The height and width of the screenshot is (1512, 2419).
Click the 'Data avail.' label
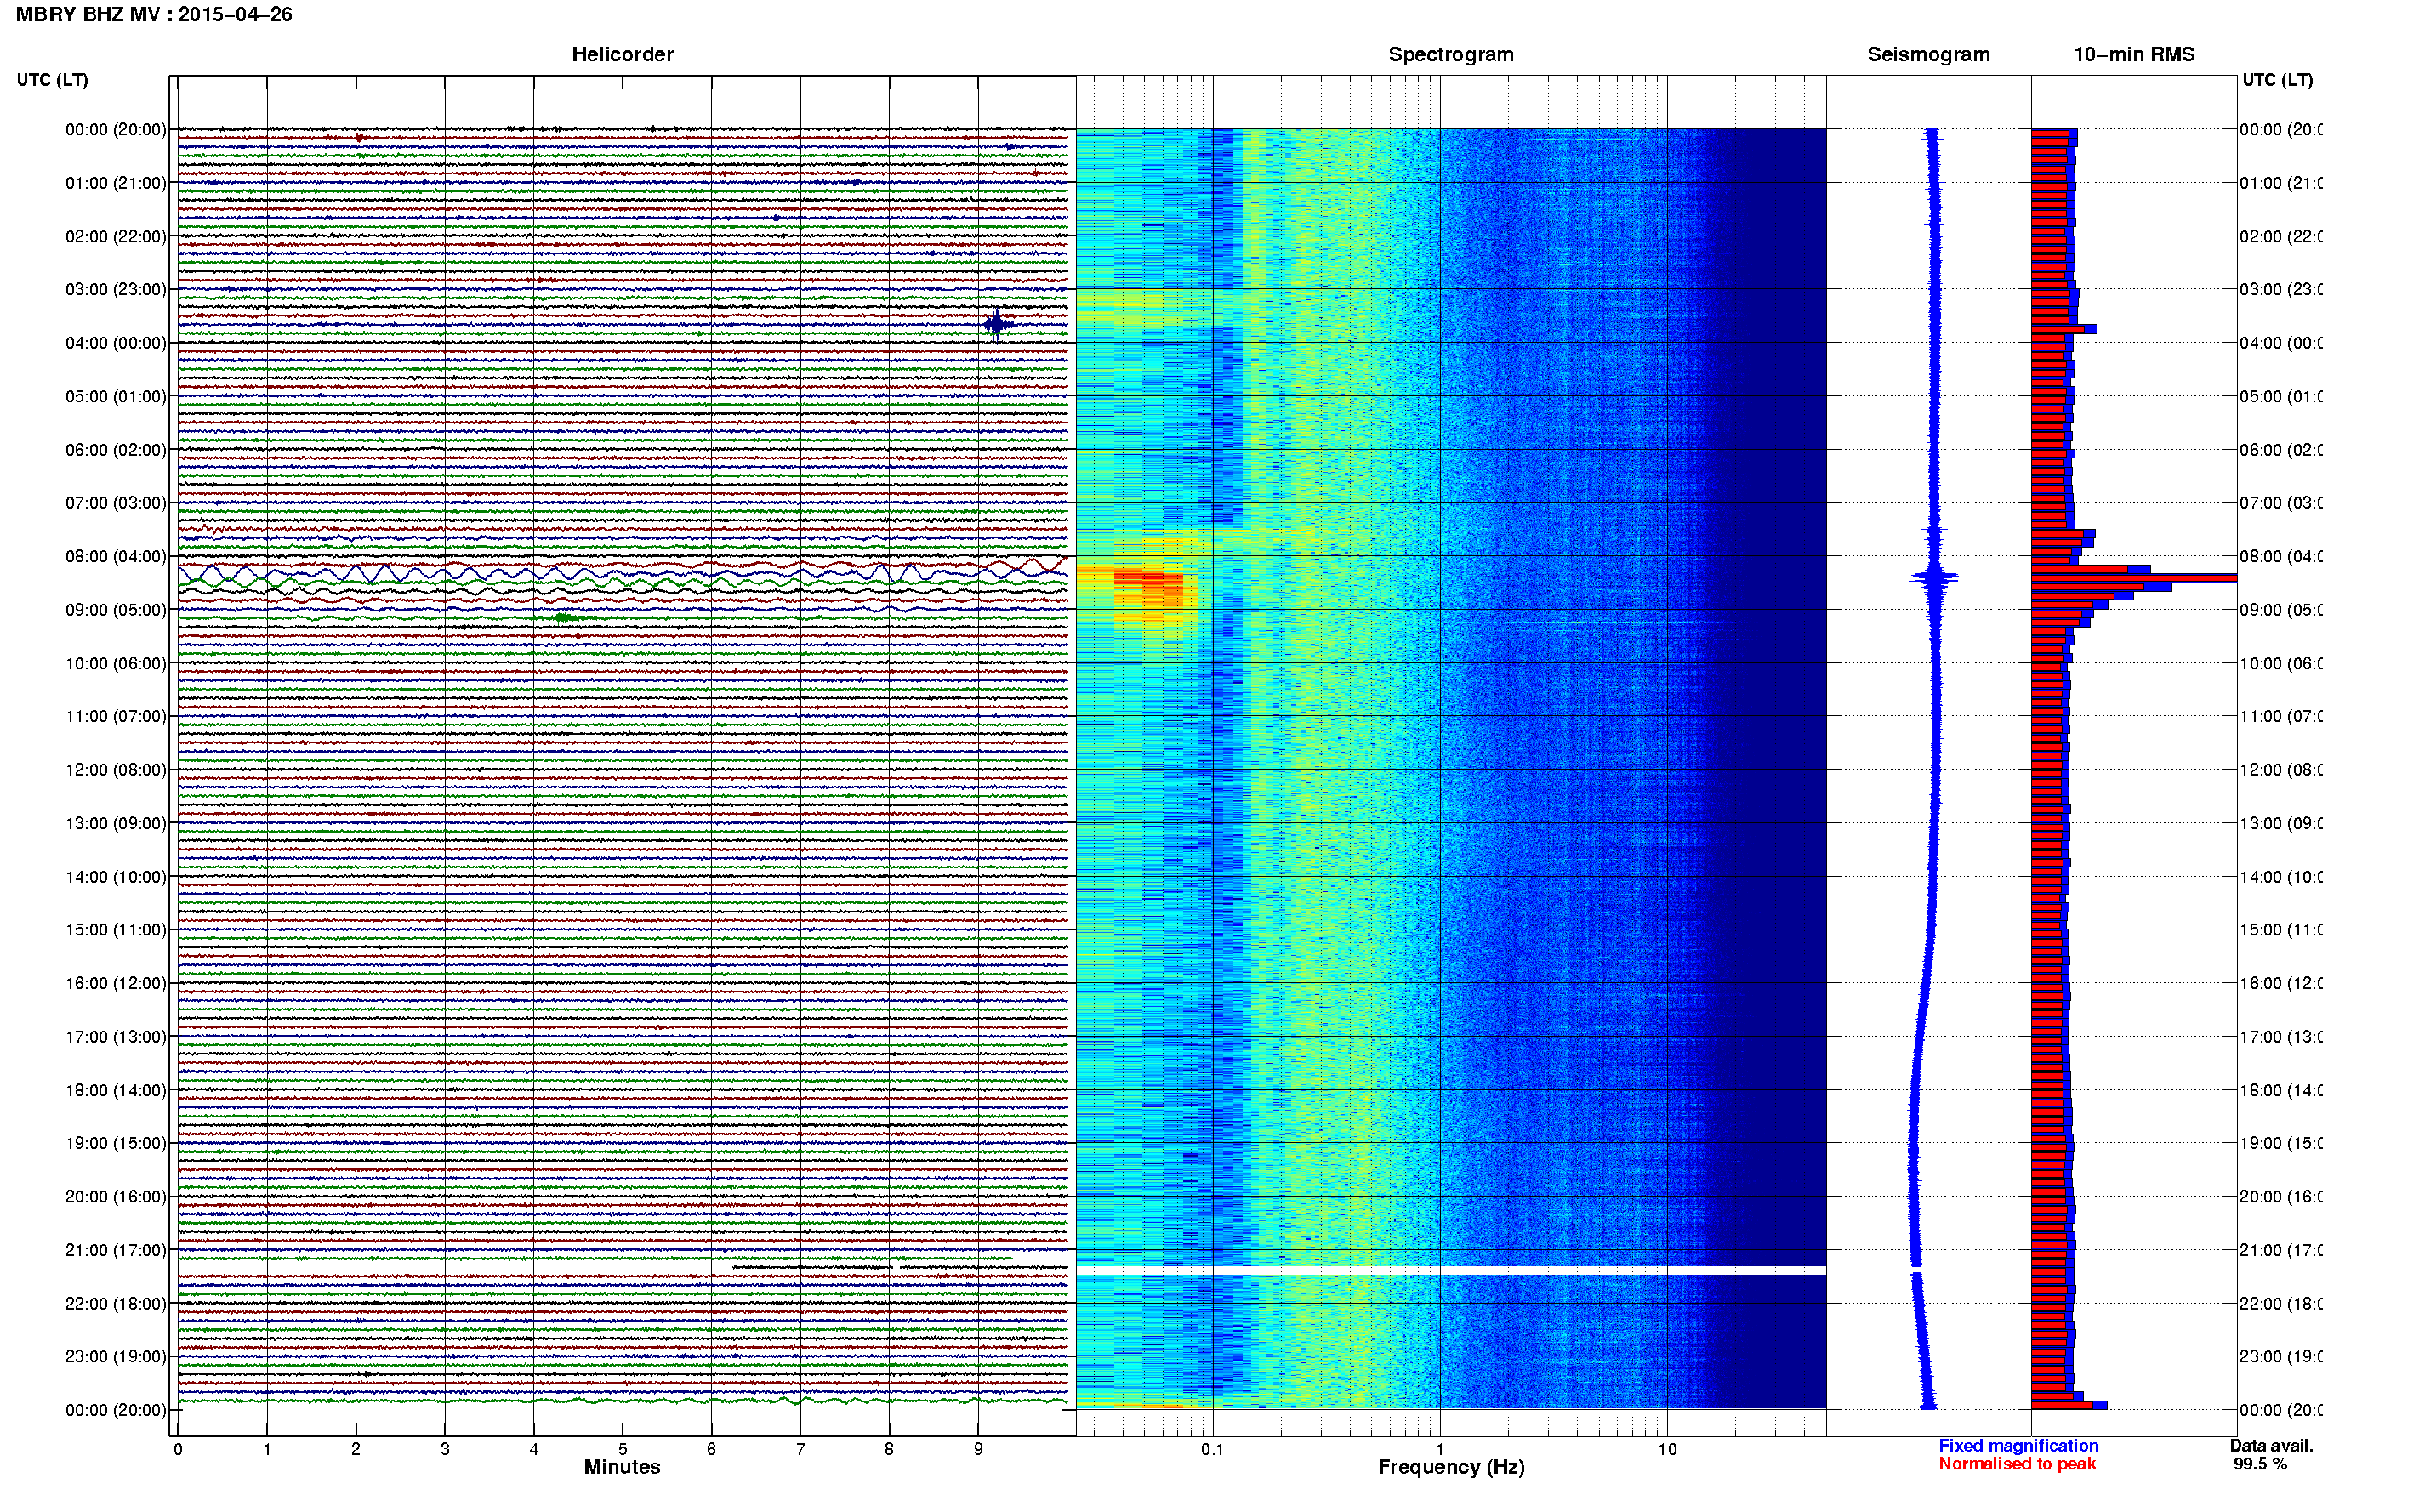tap(2271, 1446)
